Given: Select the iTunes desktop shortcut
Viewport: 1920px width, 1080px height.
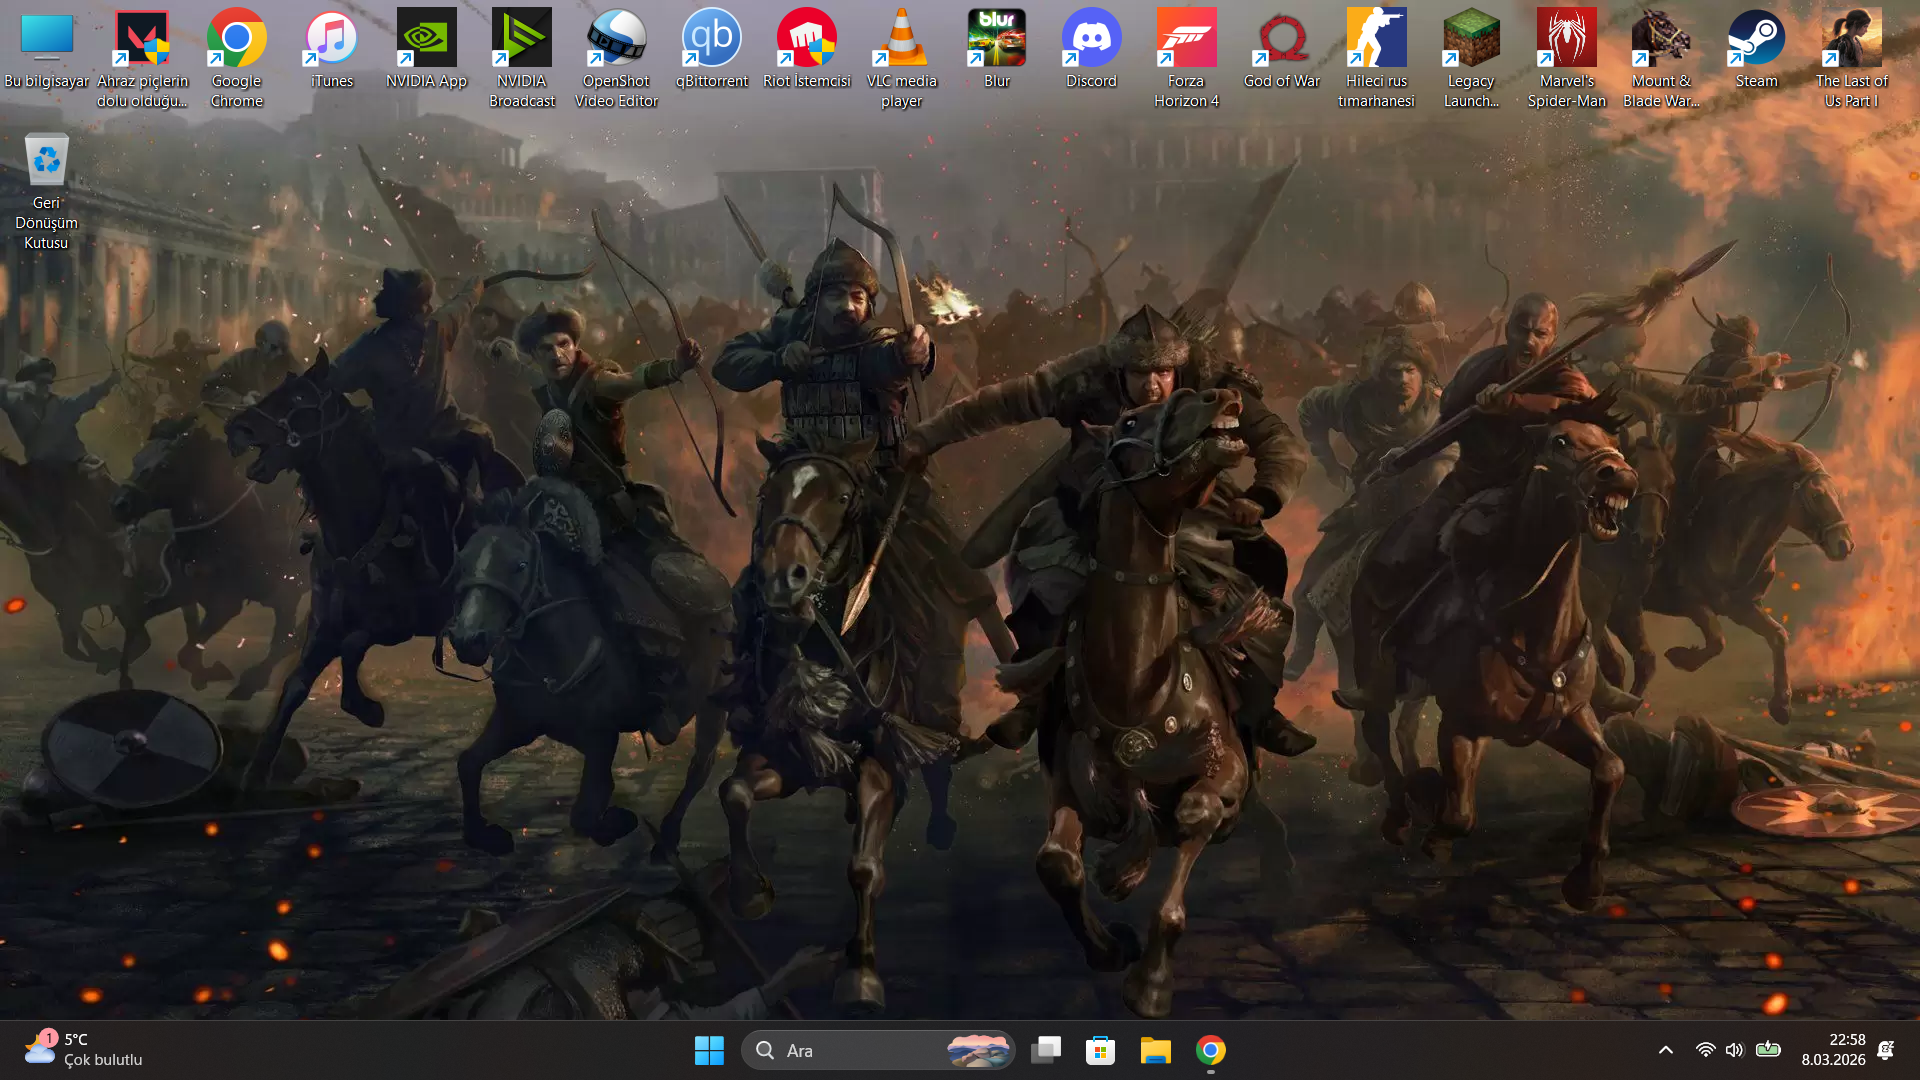Looking at the screenshot, I should tap(332, 50).
